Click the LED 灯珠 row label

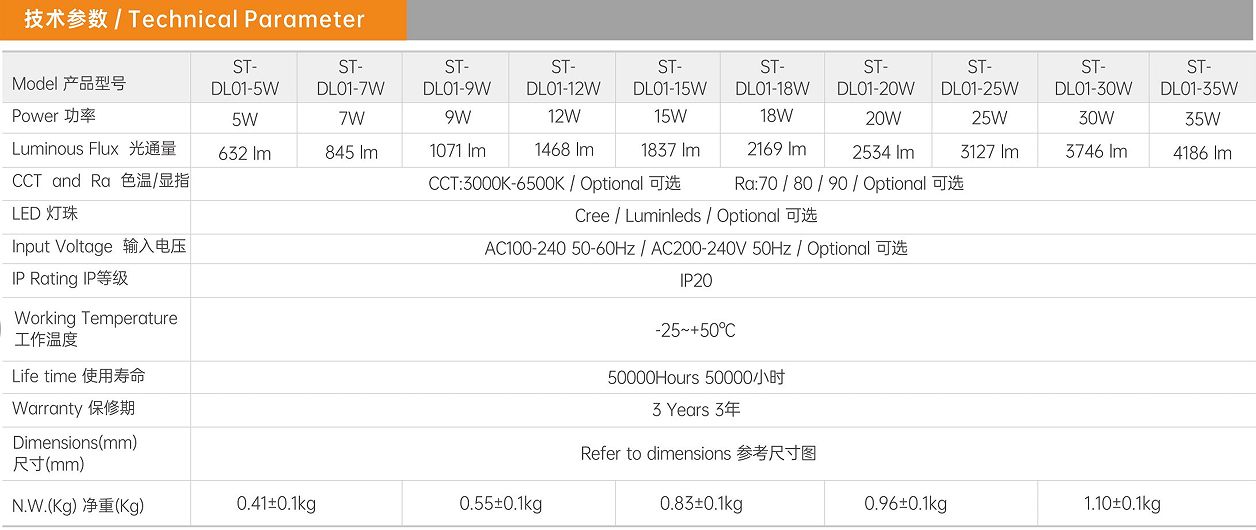pyautogui.click(x=45, y=214)
